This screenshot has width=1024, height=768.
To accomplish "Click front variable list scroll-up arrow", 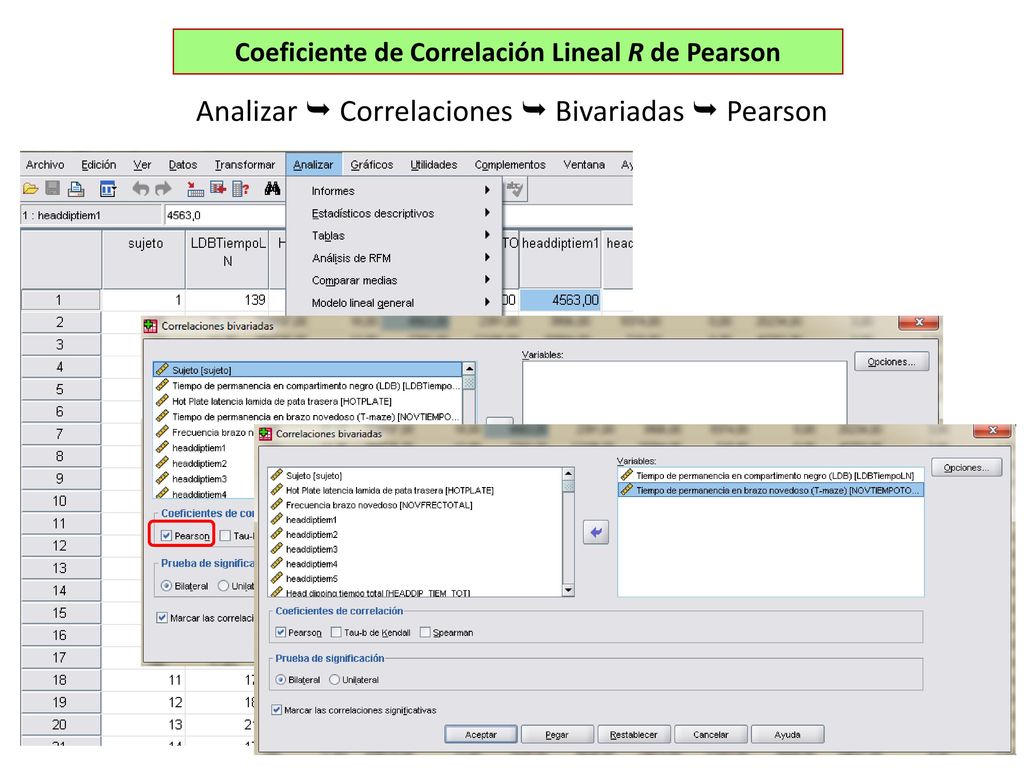I will coord(568,473).
